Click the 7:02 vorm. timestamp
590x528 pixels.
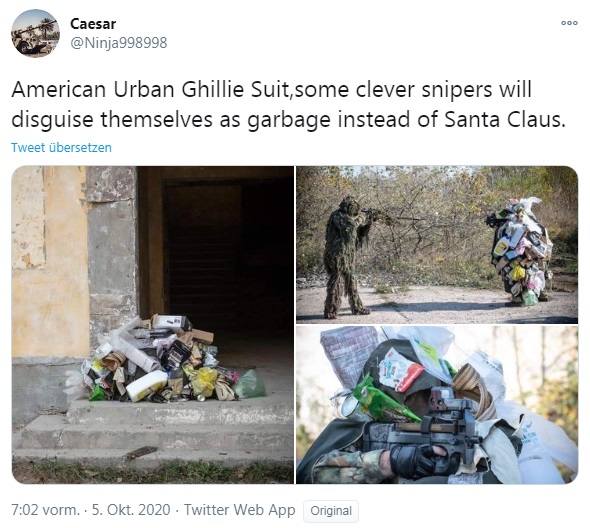[46, 510]
